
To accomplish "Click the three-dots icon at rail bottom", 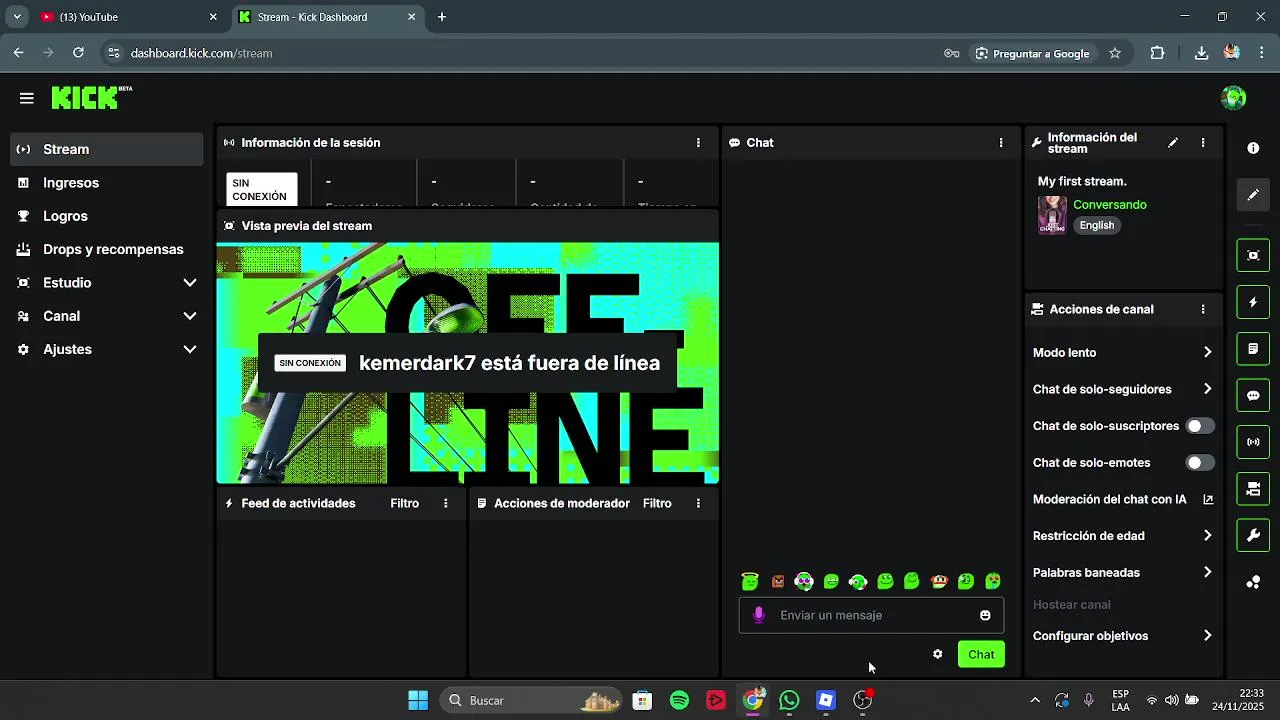I will (x=1253, y=582).
